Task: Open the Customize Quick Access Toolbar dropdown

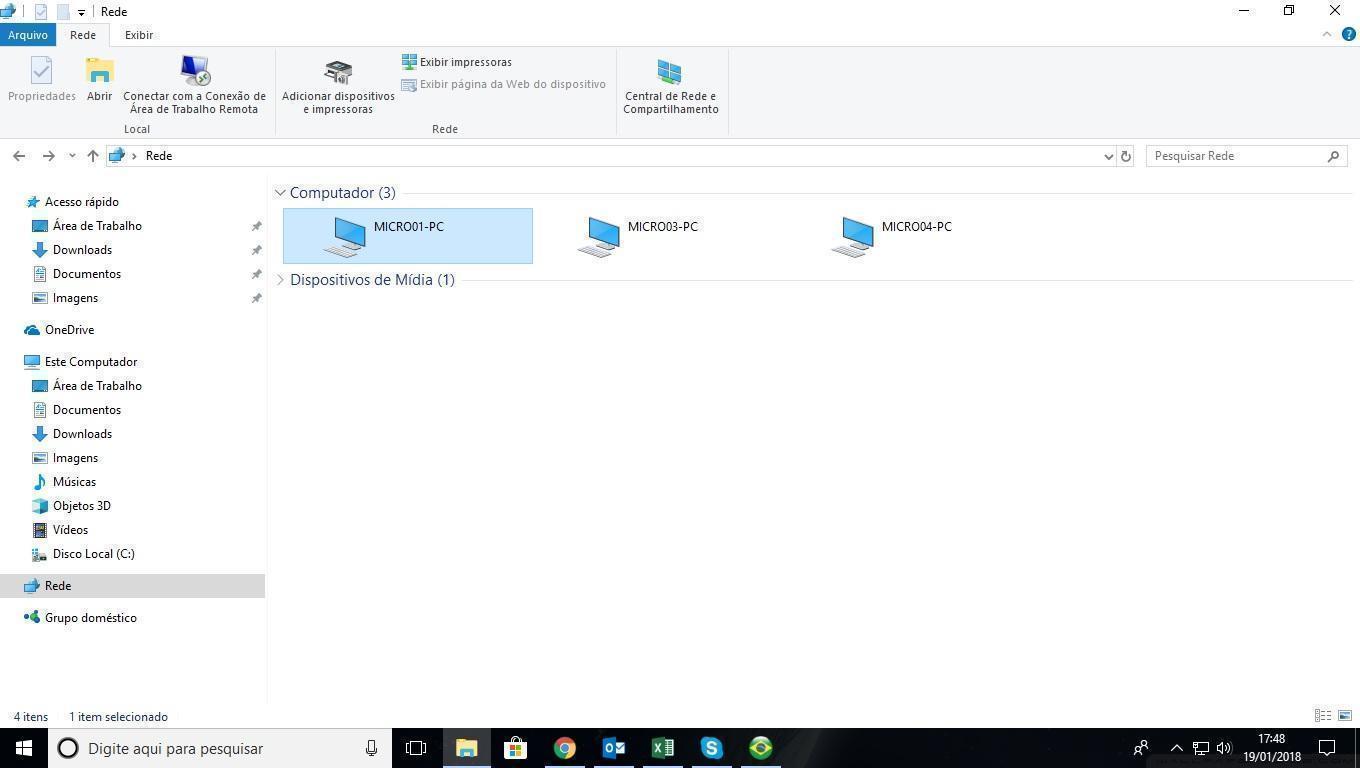Action: point(81,12)
